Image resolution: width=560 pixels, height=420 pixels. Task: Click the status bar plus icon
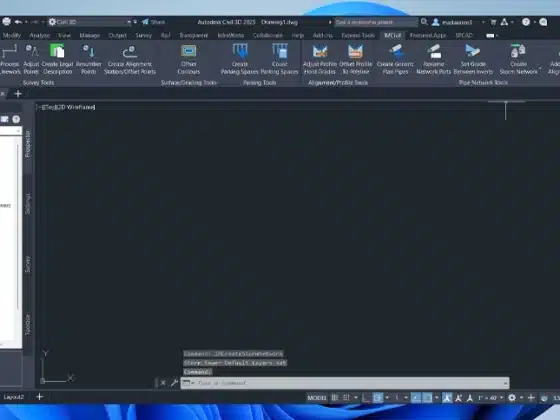point(531,398)
